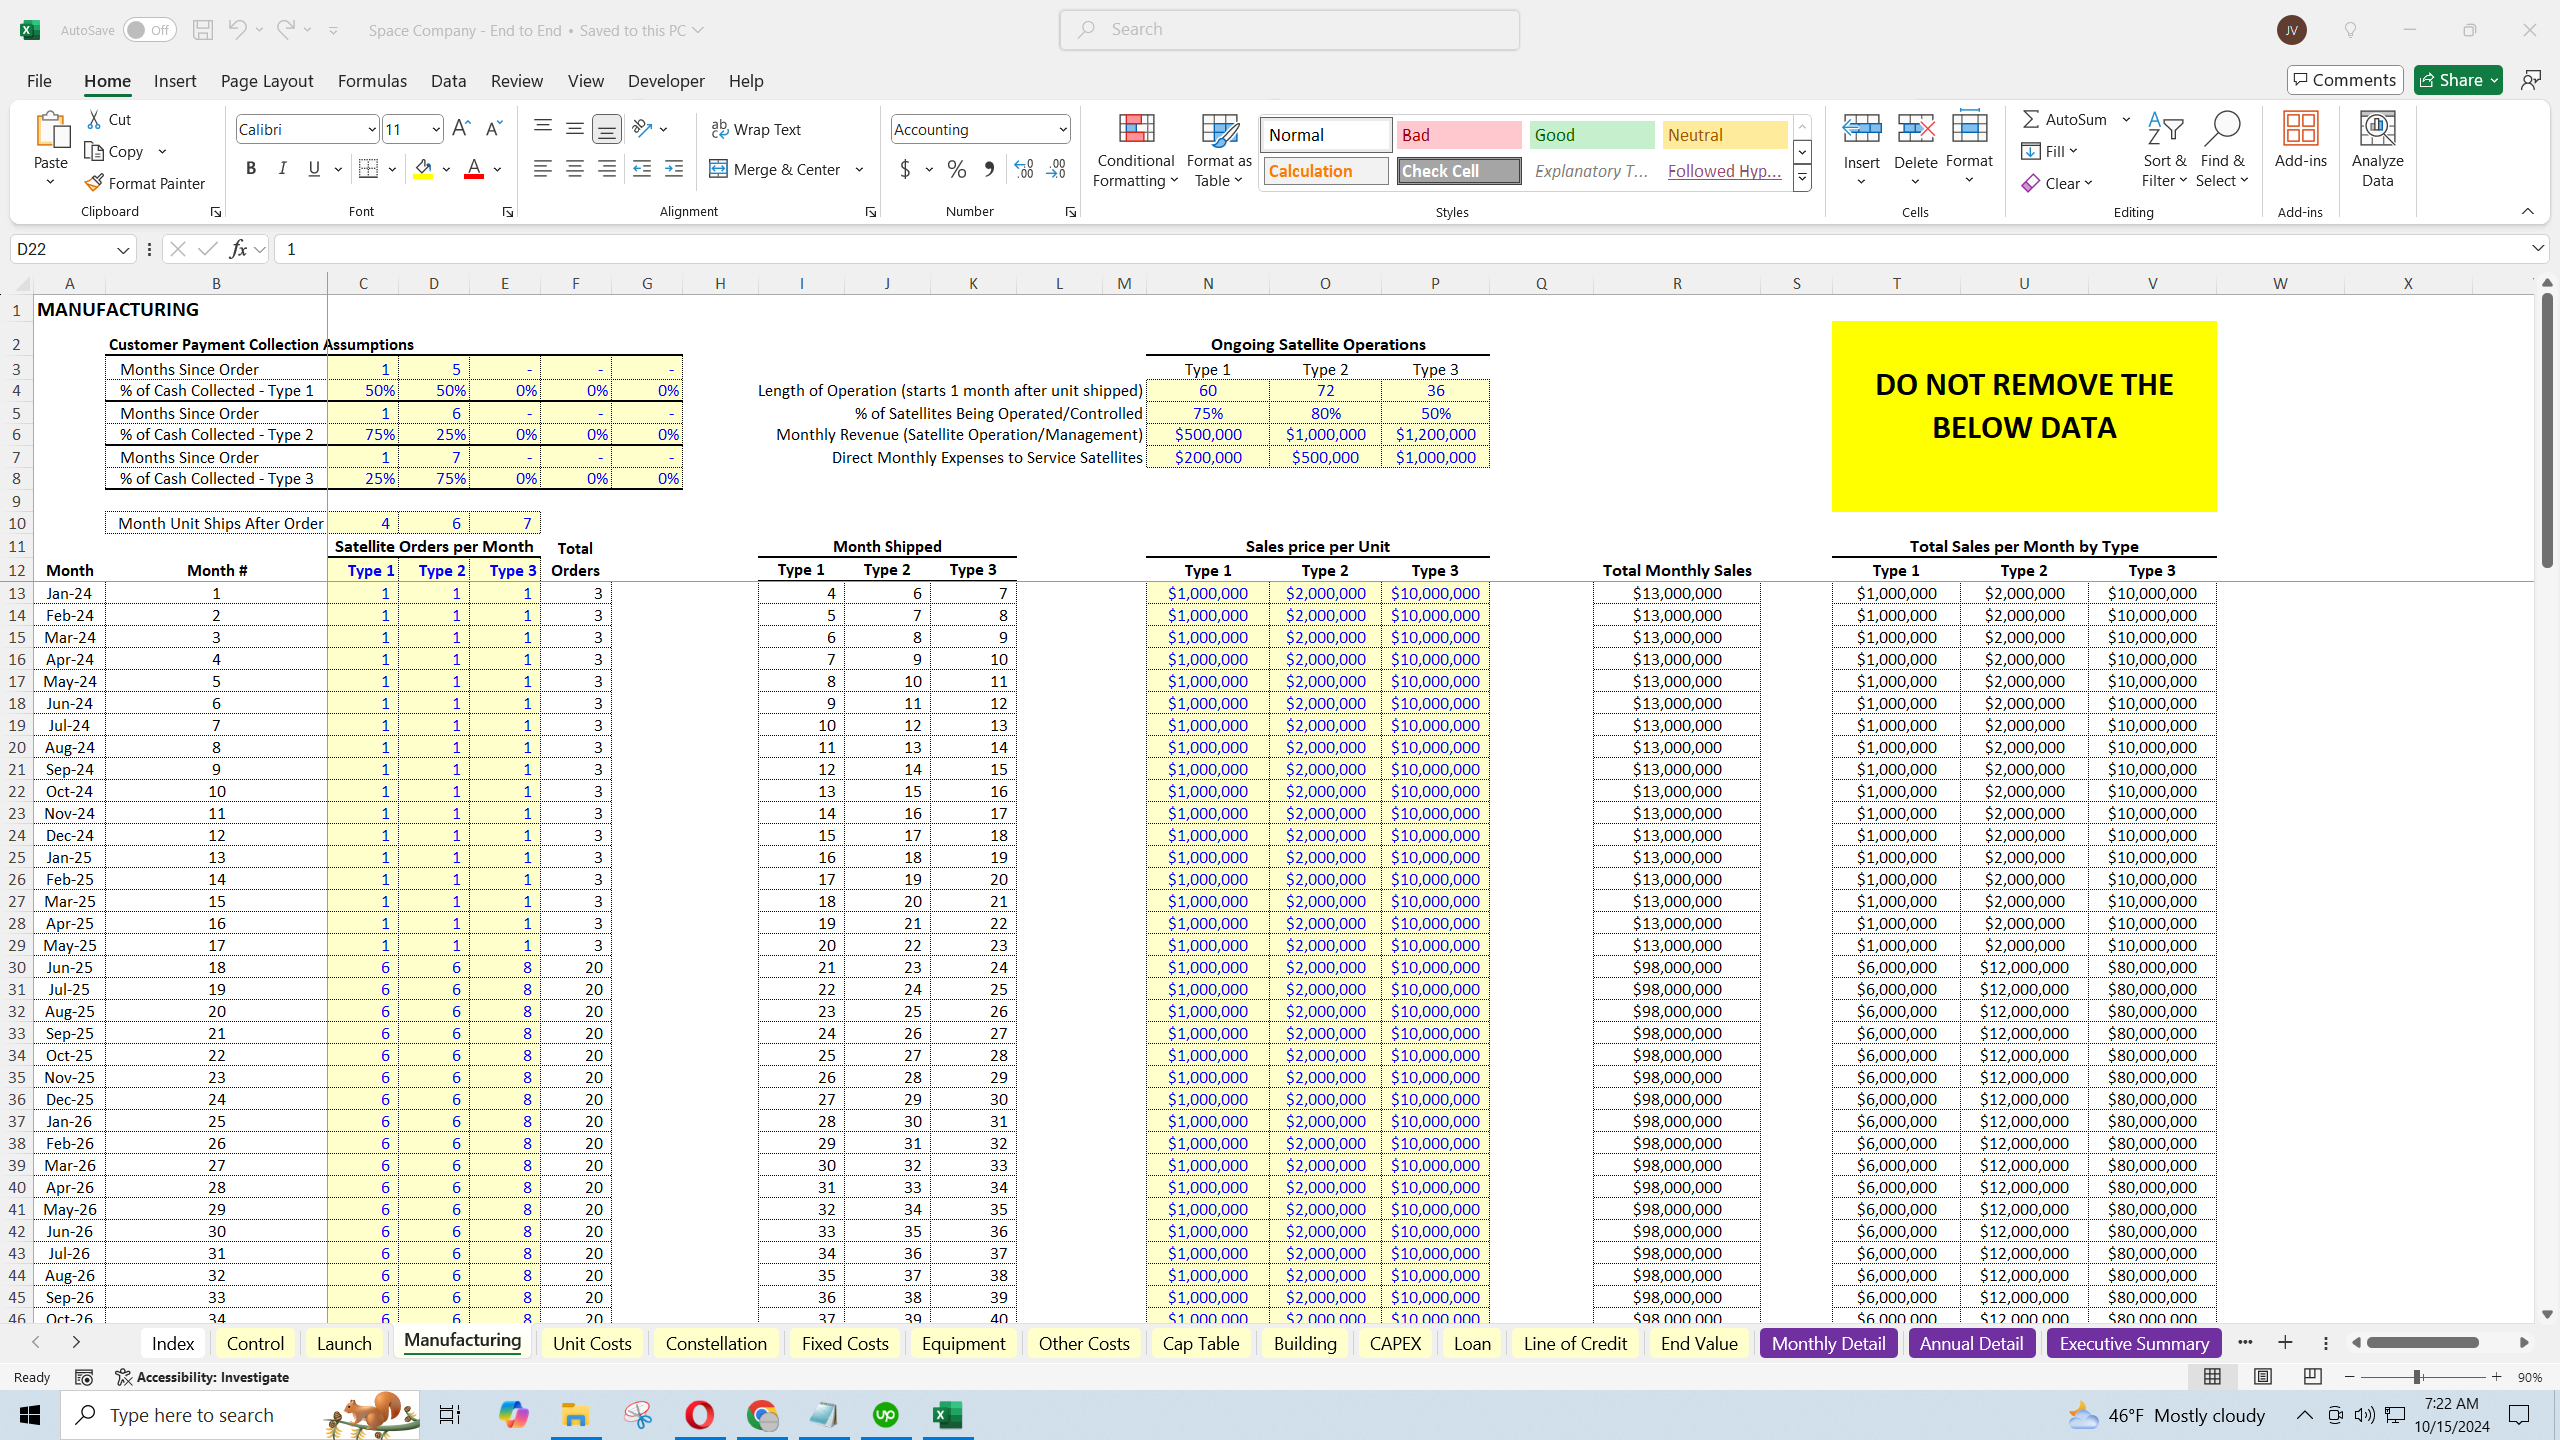Click the Insert Function fx icon

(238, 249)
